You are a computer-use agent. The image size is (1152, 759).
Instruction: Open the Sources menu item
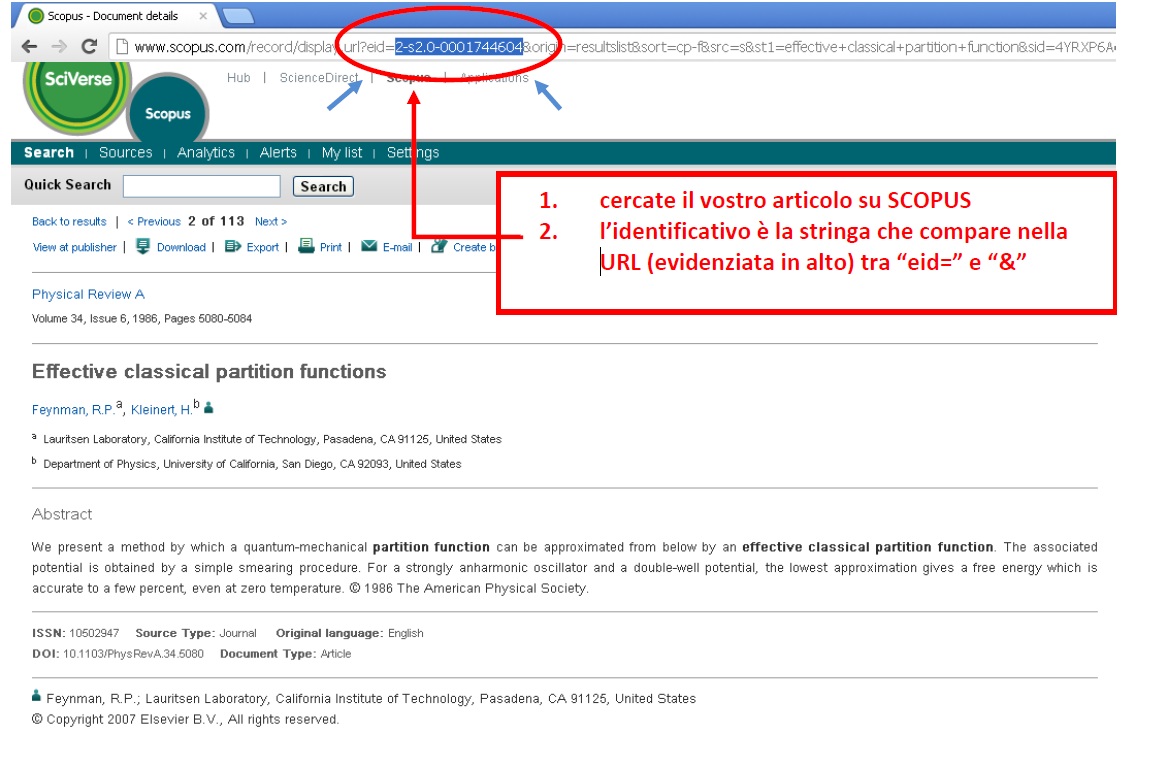point(125,153)
